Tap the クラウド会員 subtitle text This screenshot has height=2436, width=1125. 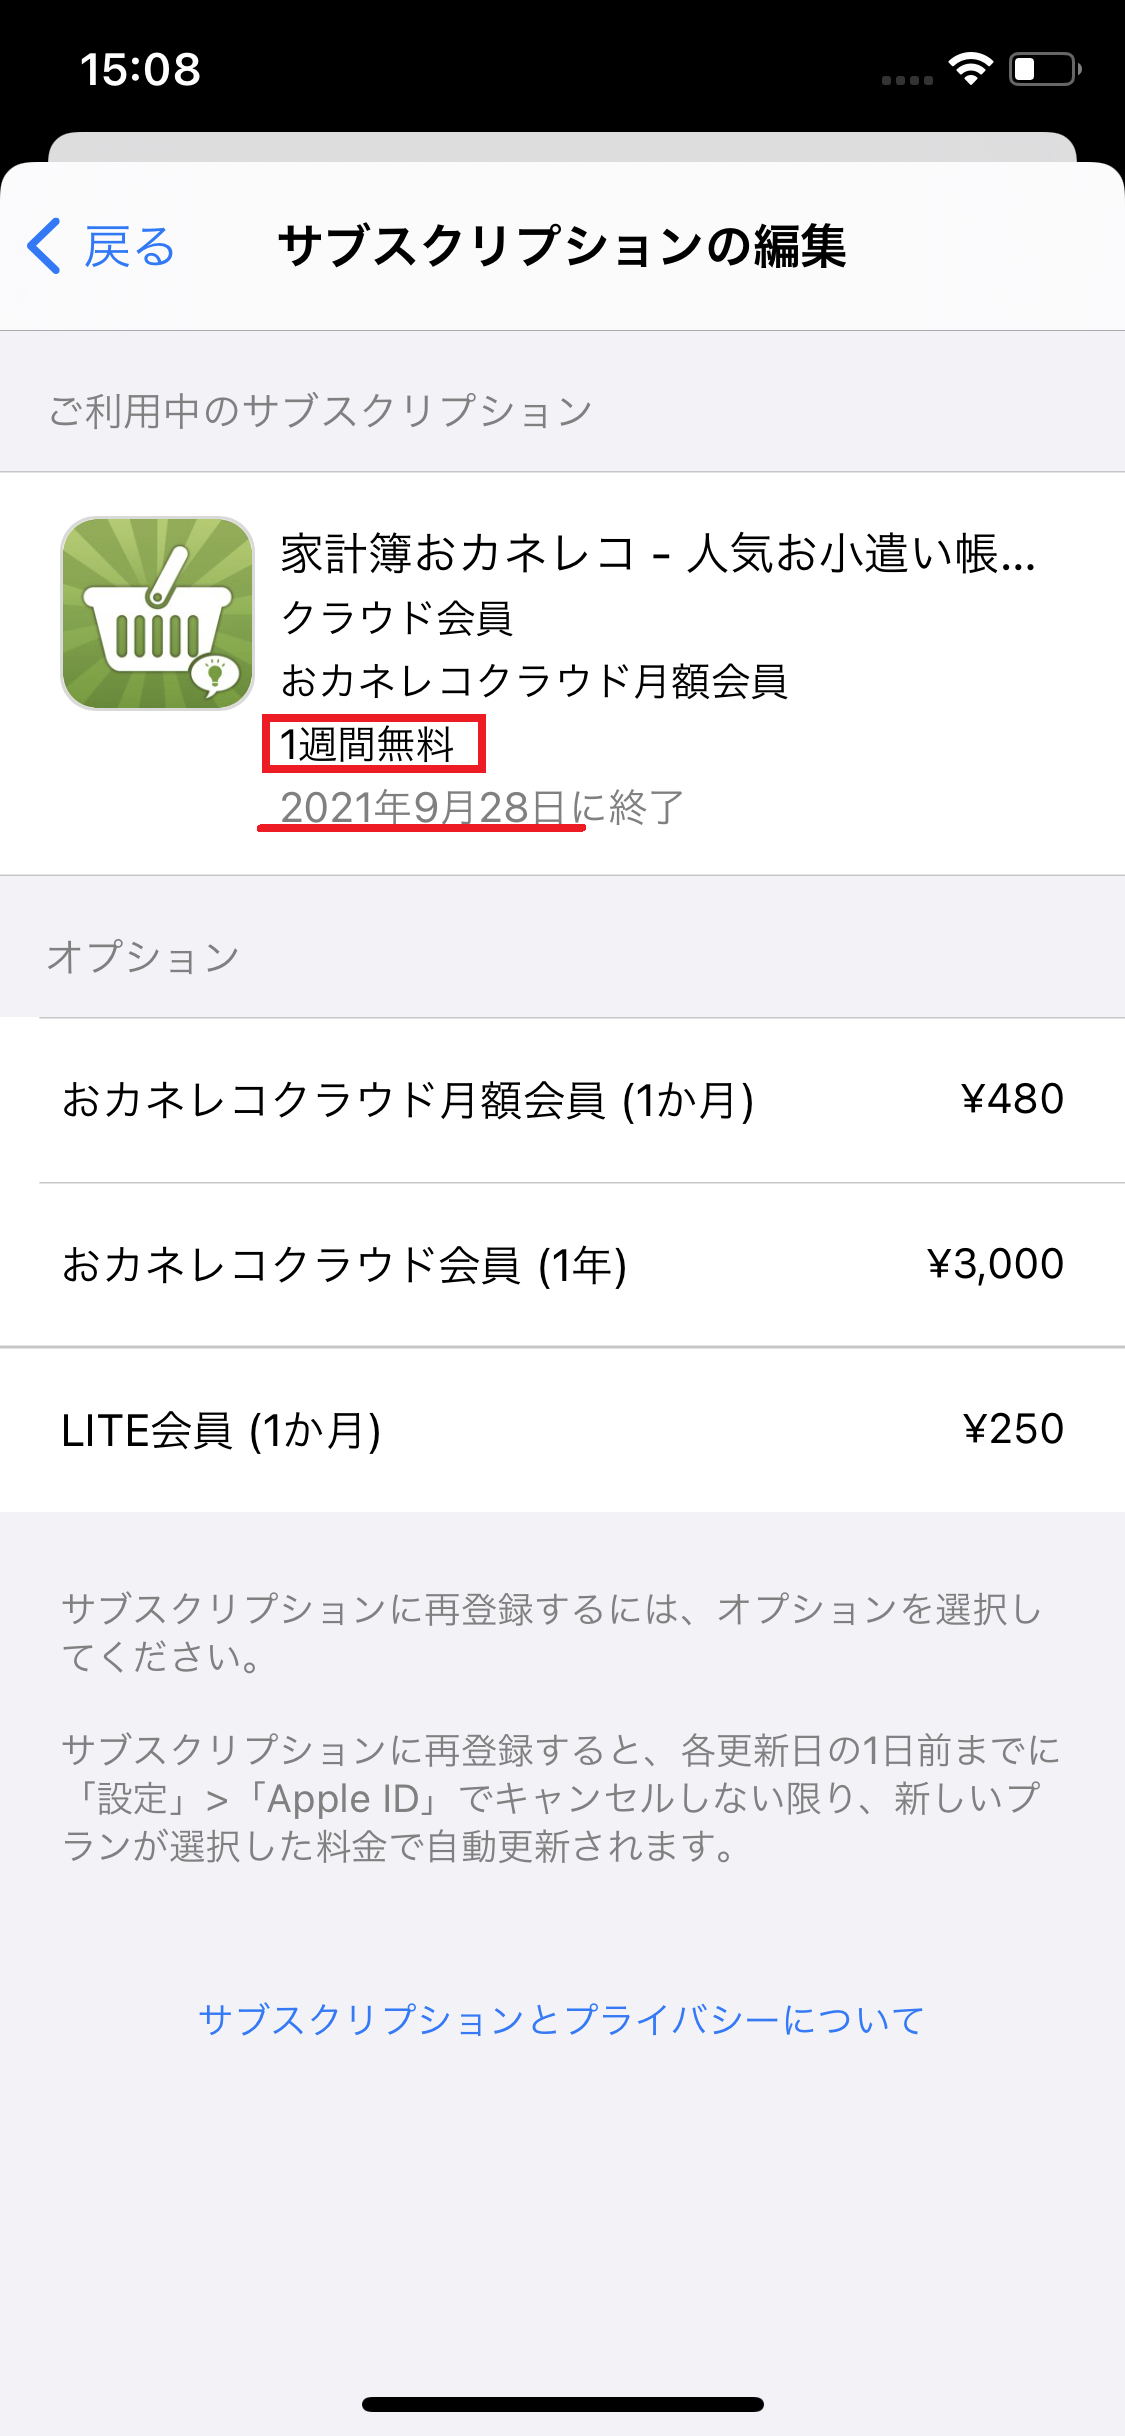click(x=397, y=618)
